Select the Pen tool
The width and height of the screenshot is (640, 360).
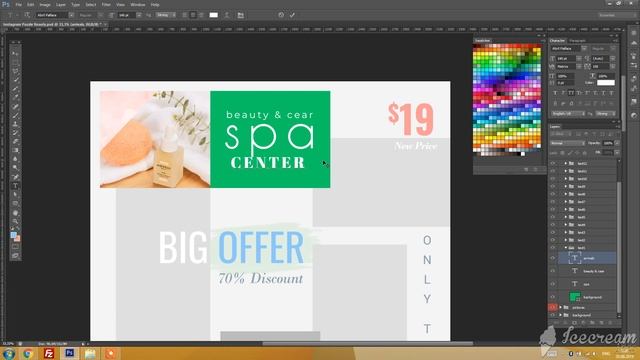(15, 177)
